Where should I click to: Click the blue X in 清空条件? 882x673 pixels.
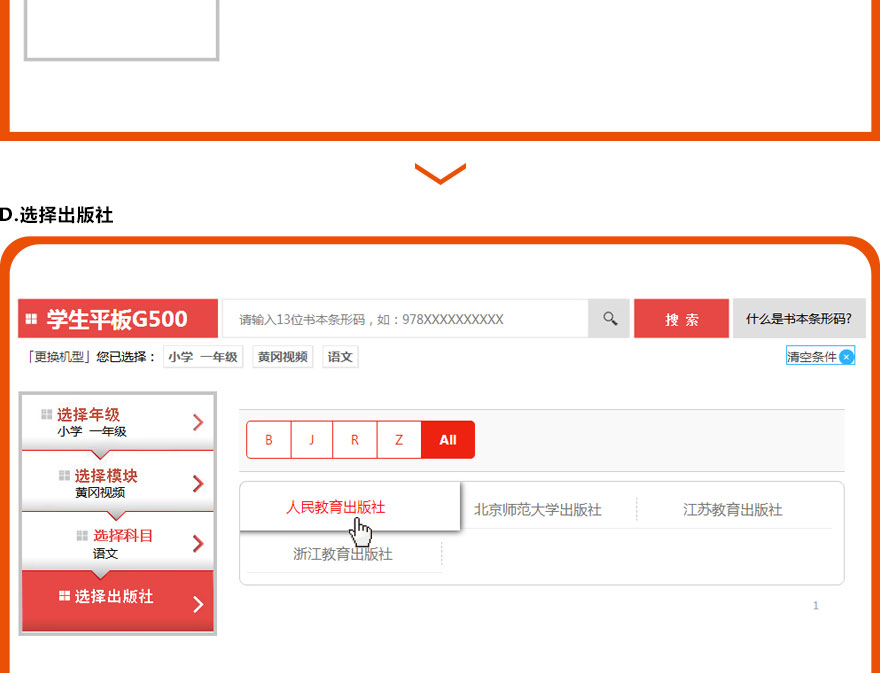845,356
